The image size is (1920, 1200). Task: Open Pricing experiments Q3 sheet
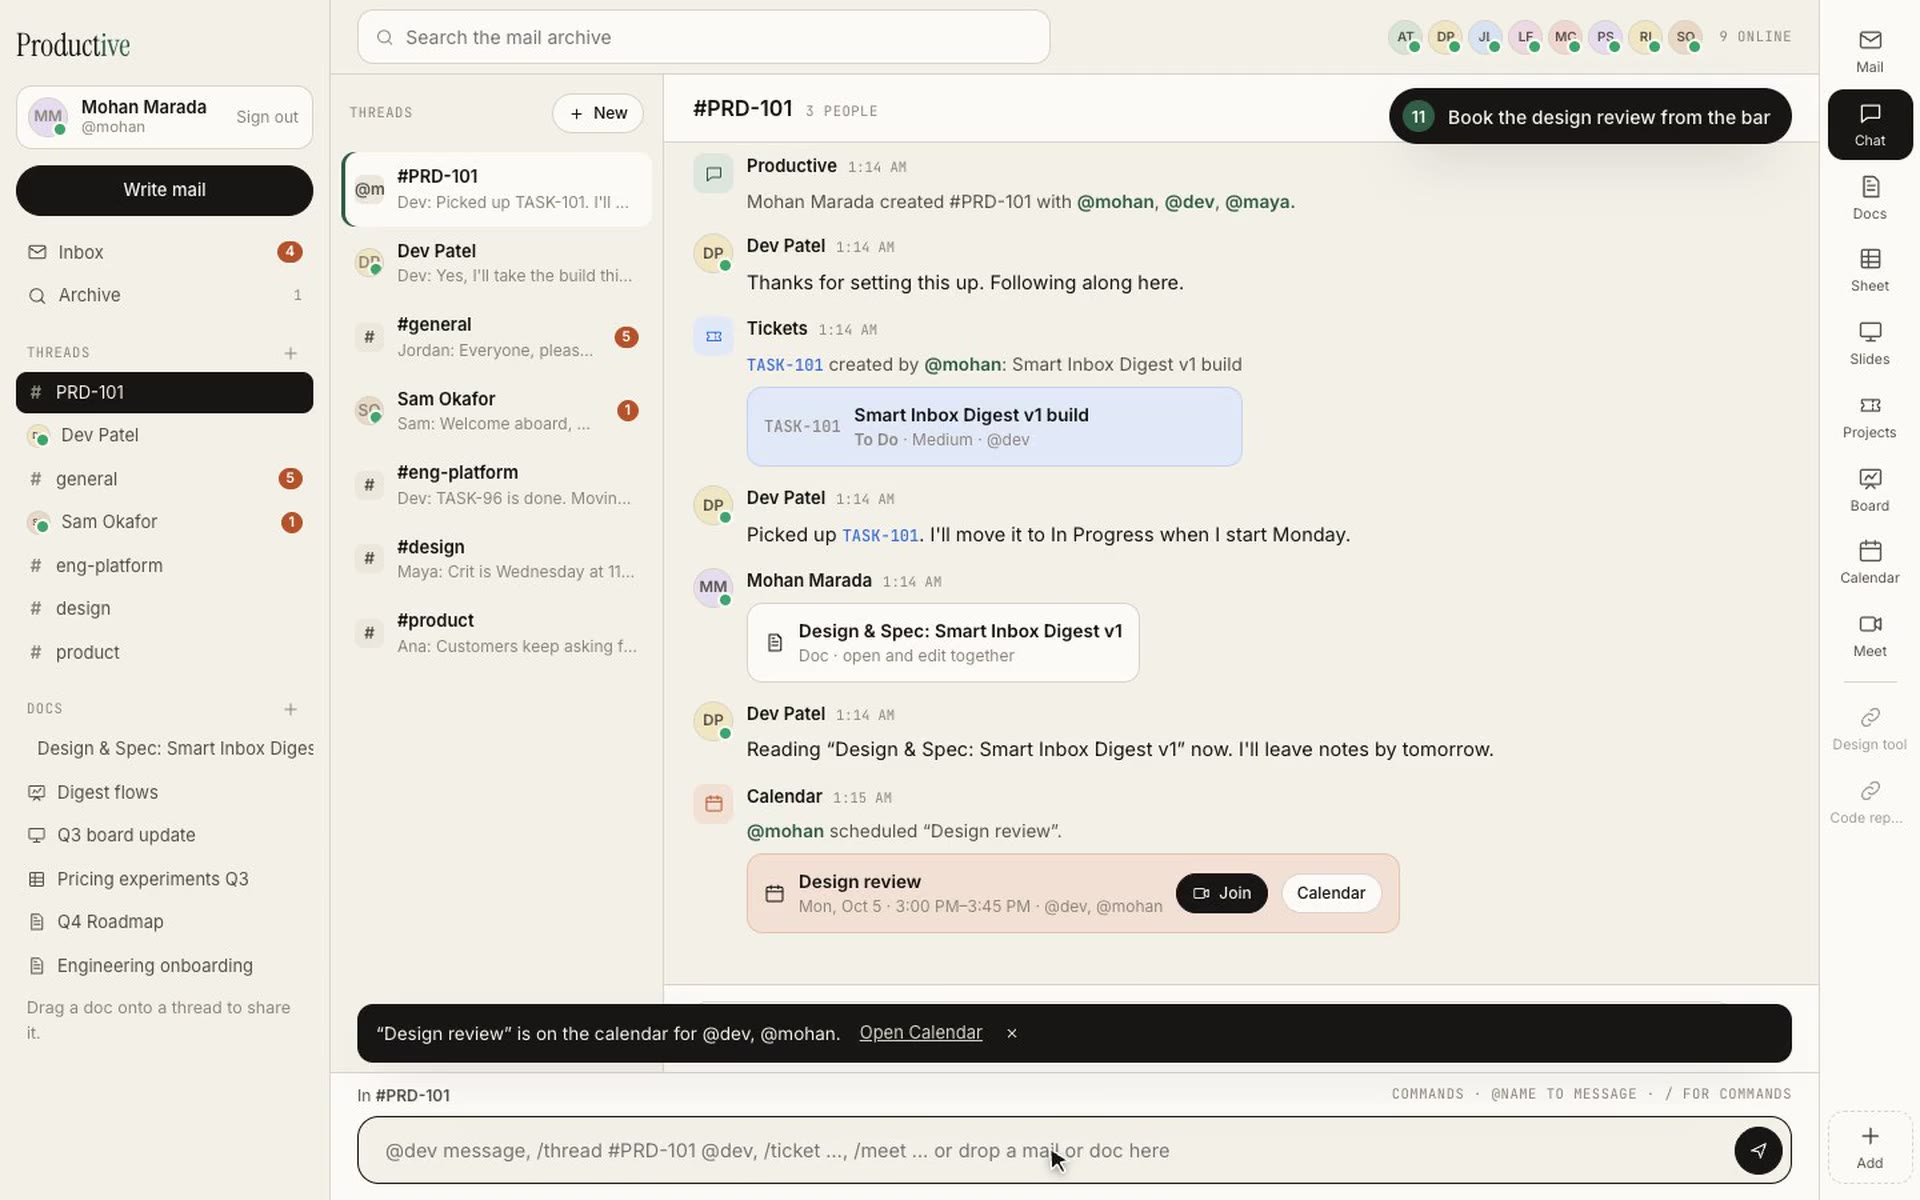(164, 879)
